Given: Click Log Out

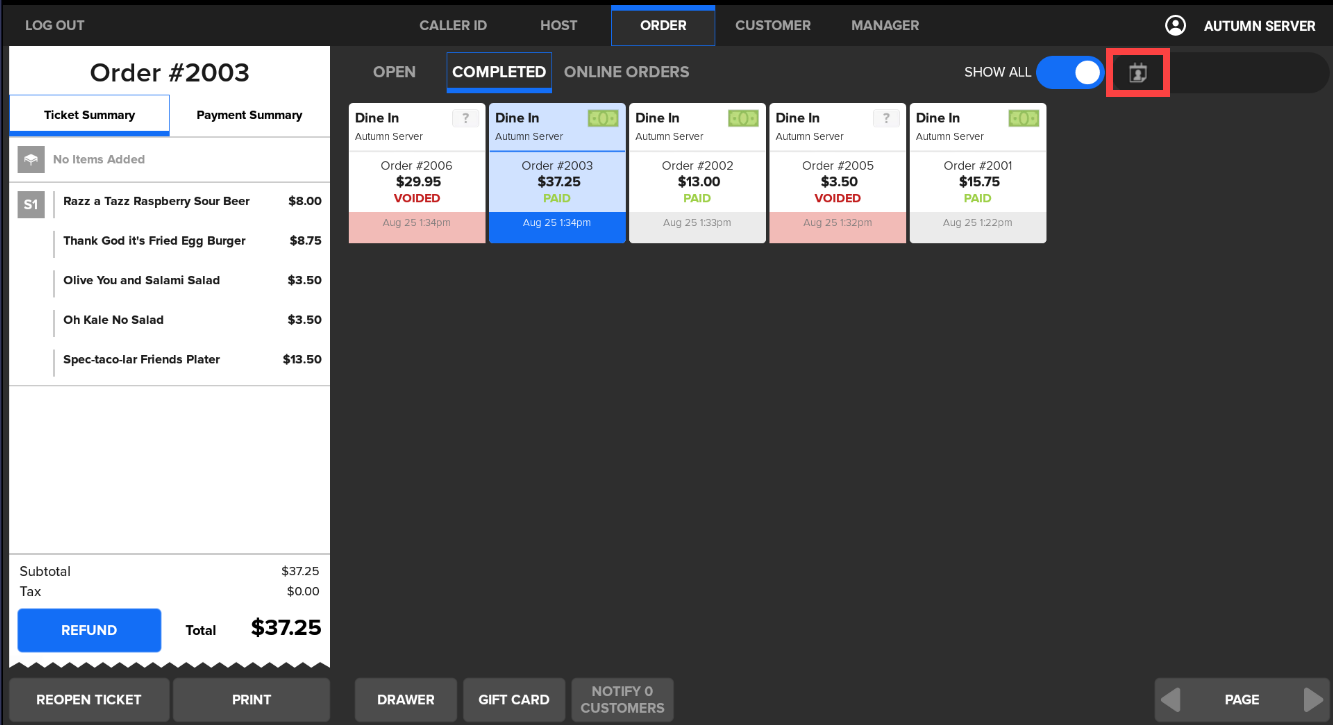Looking at the screenshot, I should 54,26.
